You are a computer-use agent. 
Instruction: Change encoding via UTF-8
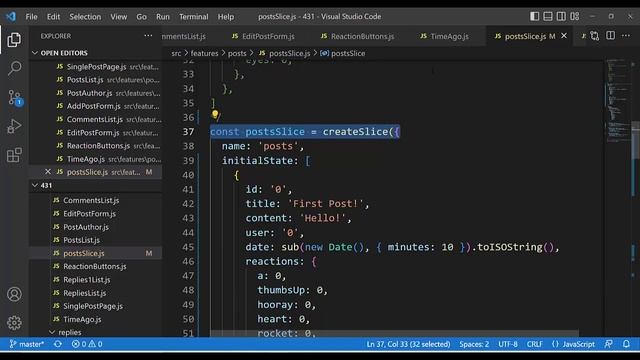pos(508,344)
